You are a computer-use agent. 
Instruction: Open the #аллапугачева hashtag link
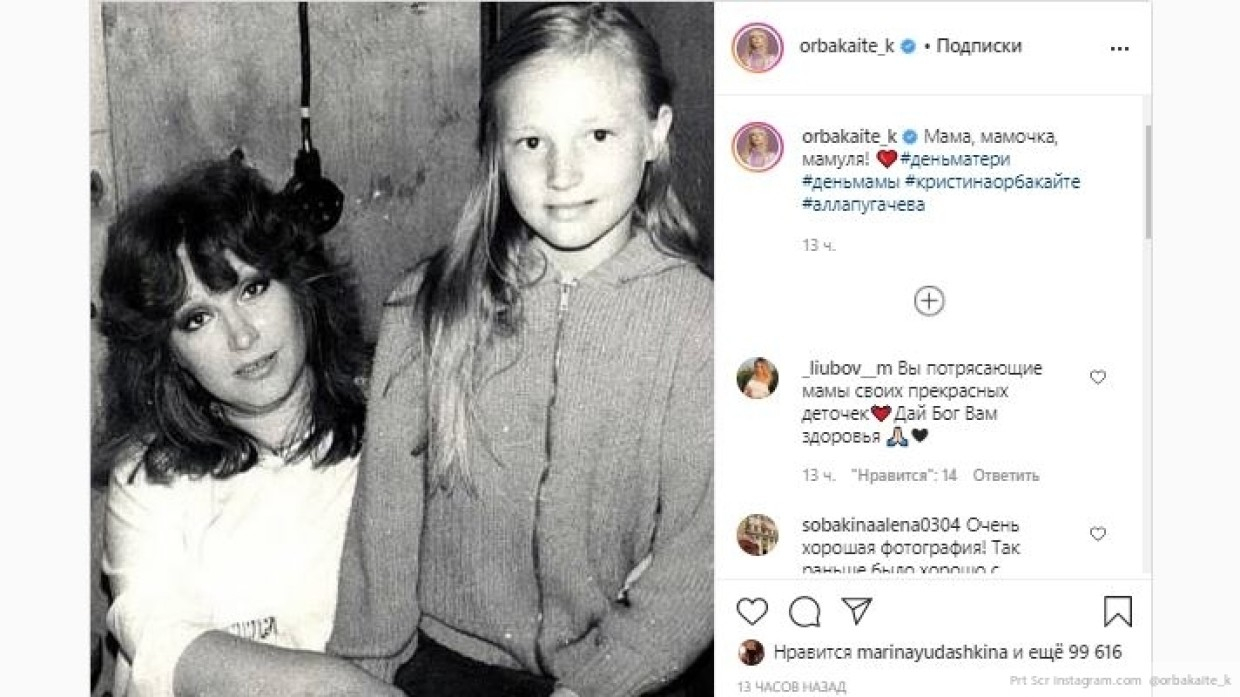pos(863,205)
